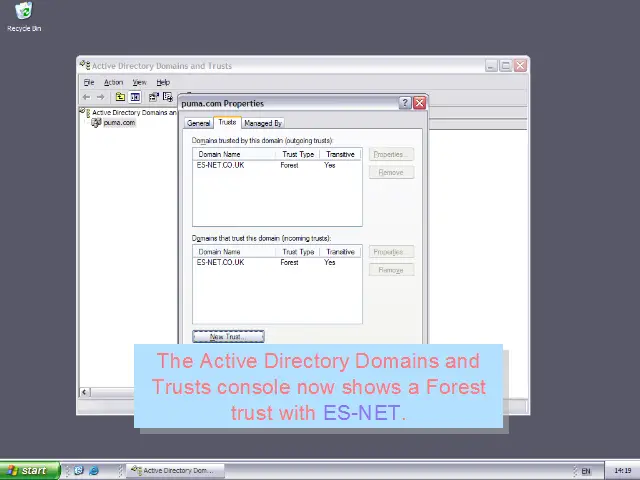The height and width of the screenshot is (480, 640).
Task: Open the View menu
Action: click(139, 82)
